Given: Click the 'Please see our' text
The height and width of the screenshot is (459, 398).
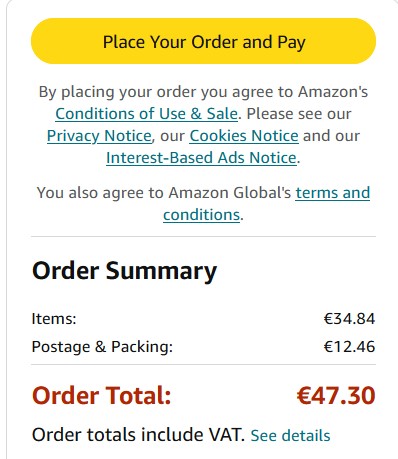Looking at the screenshot, I should (x=299, y=114).
